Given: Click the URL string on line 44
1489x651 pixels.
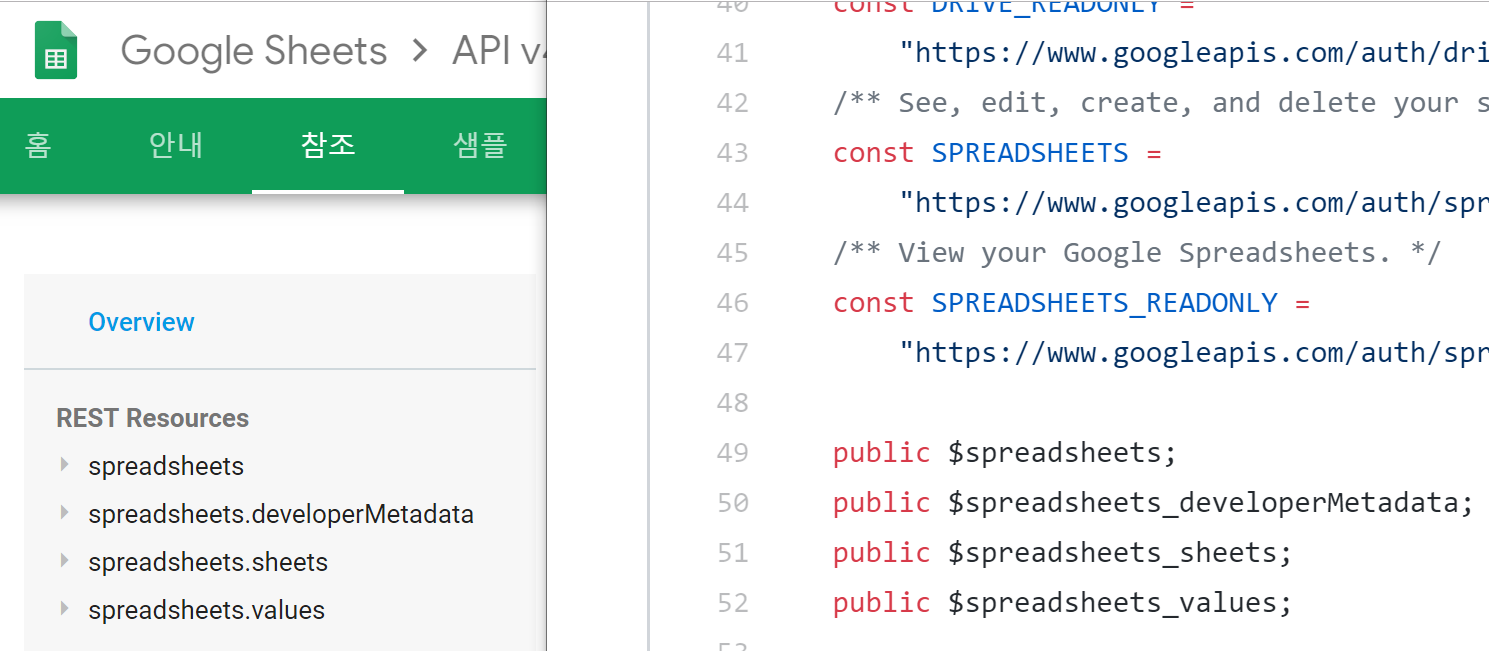Looking at the screenshot, I should point(1194,203).
